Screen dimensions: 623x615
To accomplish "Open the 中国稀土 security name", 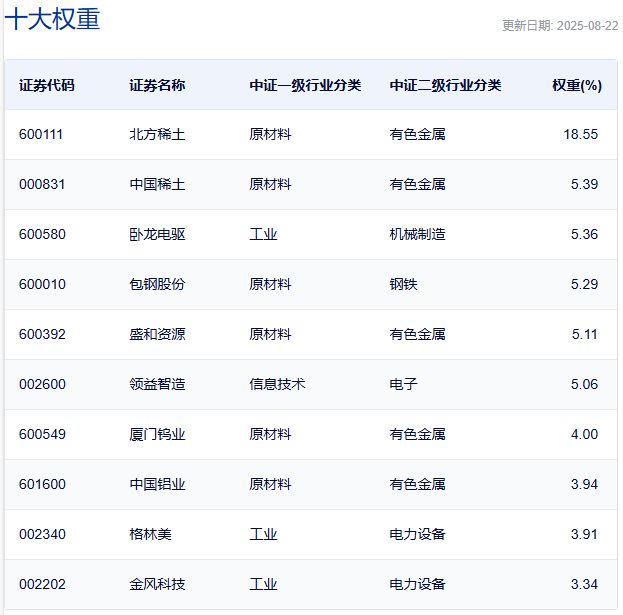I will click(x=157, y=184).
